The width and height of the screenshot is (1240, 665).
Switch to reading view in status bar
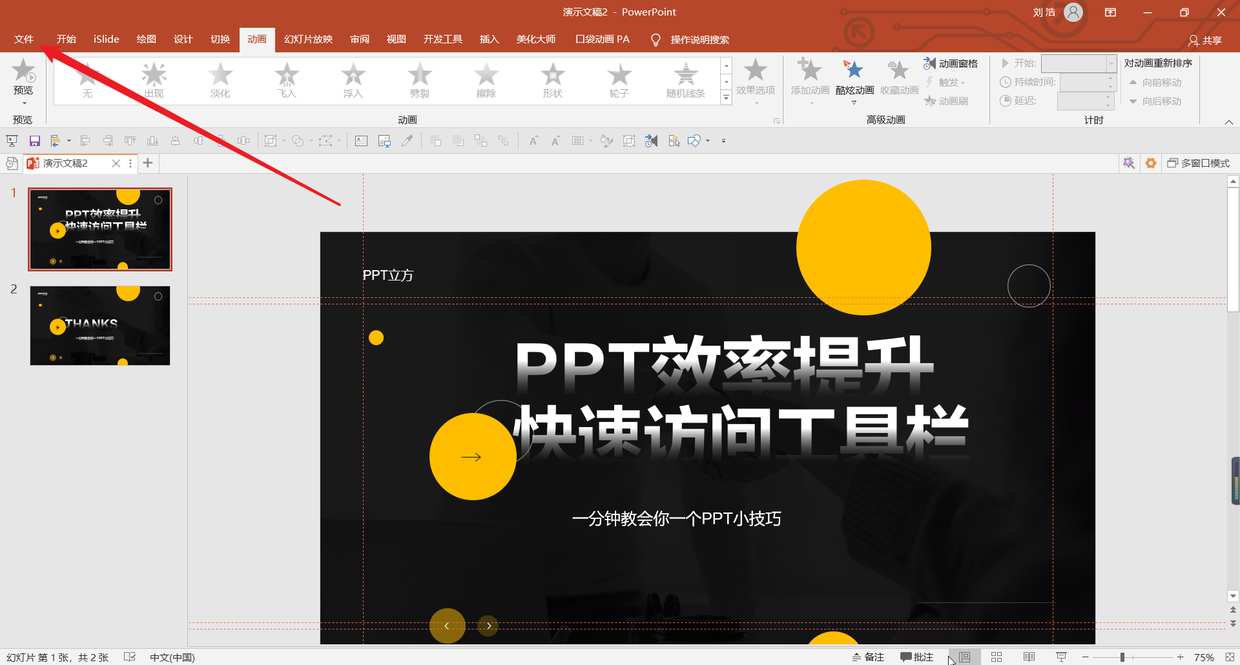coord(1029,657)
